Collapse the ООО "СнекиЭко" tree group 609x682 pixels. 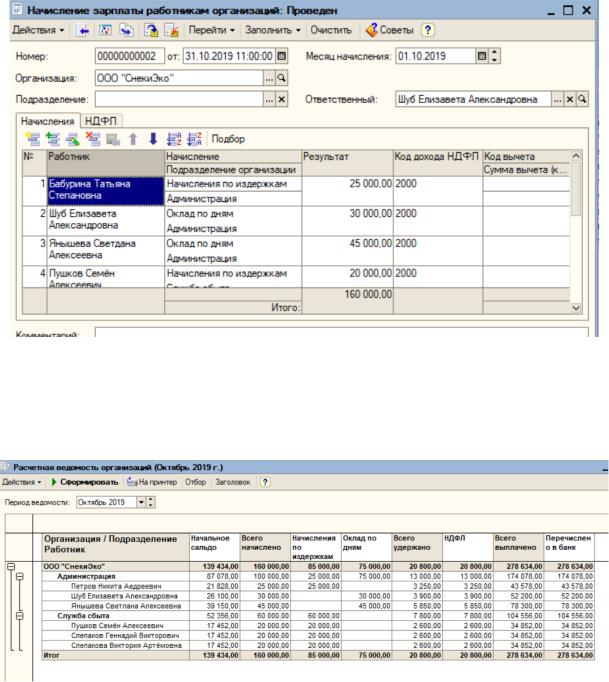(x=13, y=565)
